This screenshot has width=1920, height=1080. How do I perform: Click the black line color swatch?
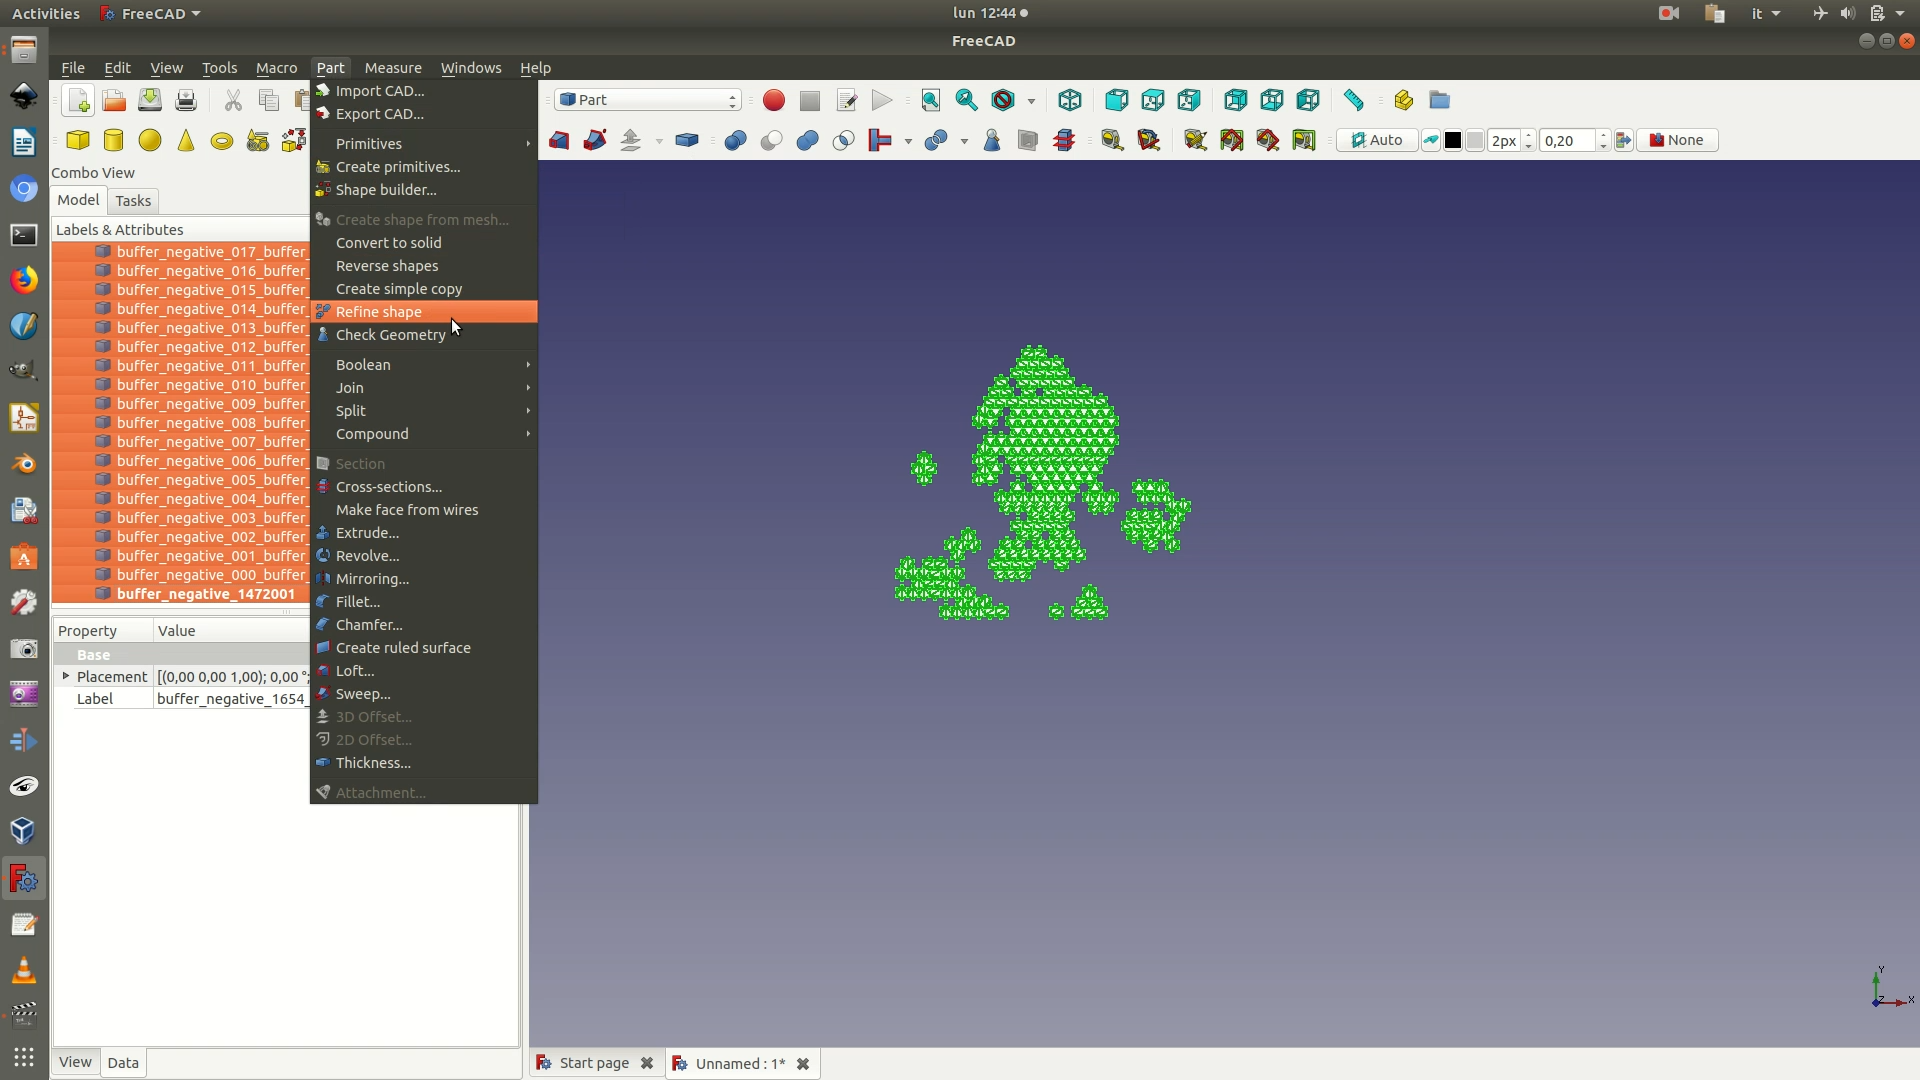[1453, 141]
